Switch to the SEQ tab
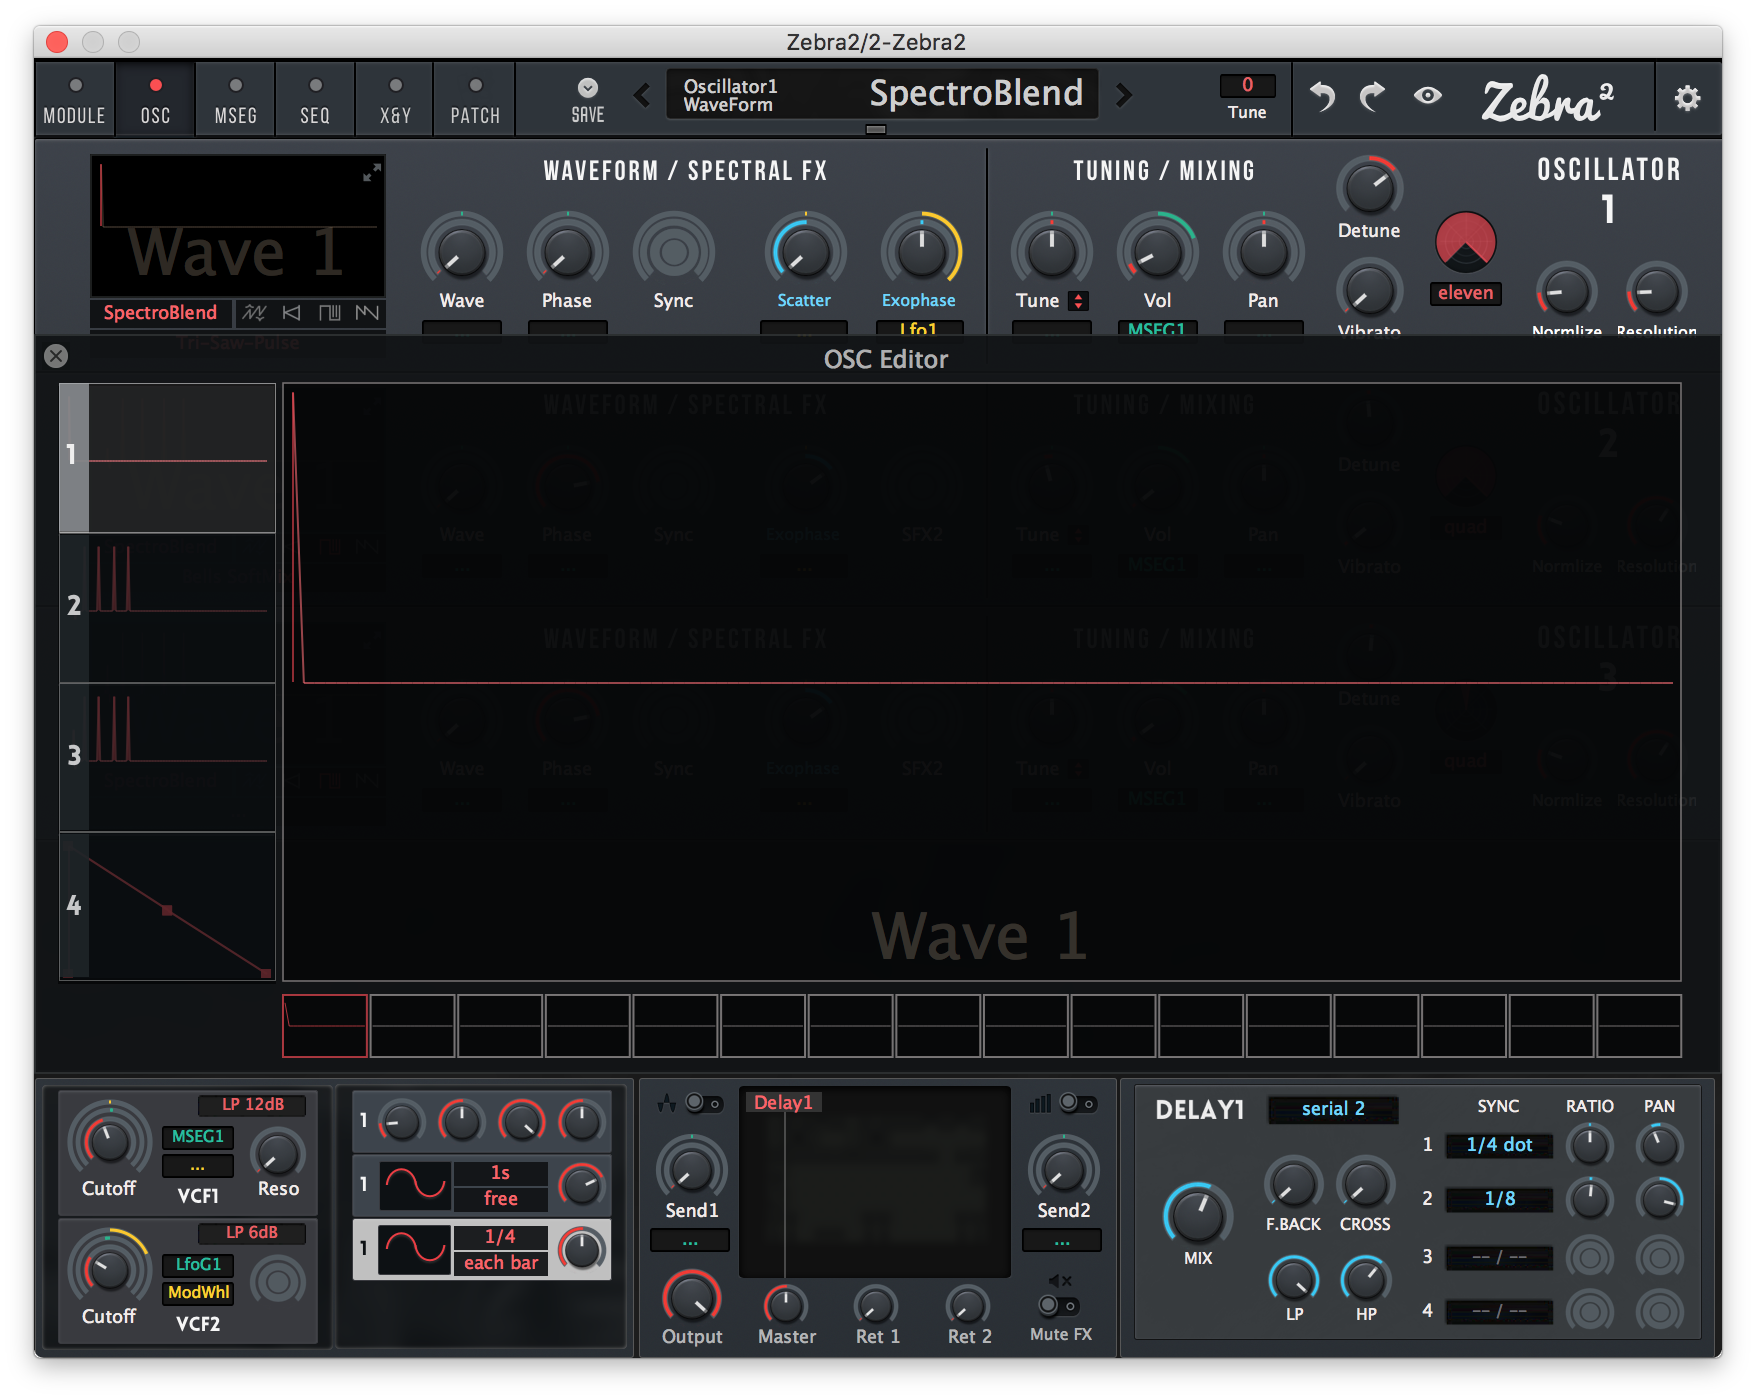The height and width of the screenshot is (1400, 1756). (x=315, y=99)
